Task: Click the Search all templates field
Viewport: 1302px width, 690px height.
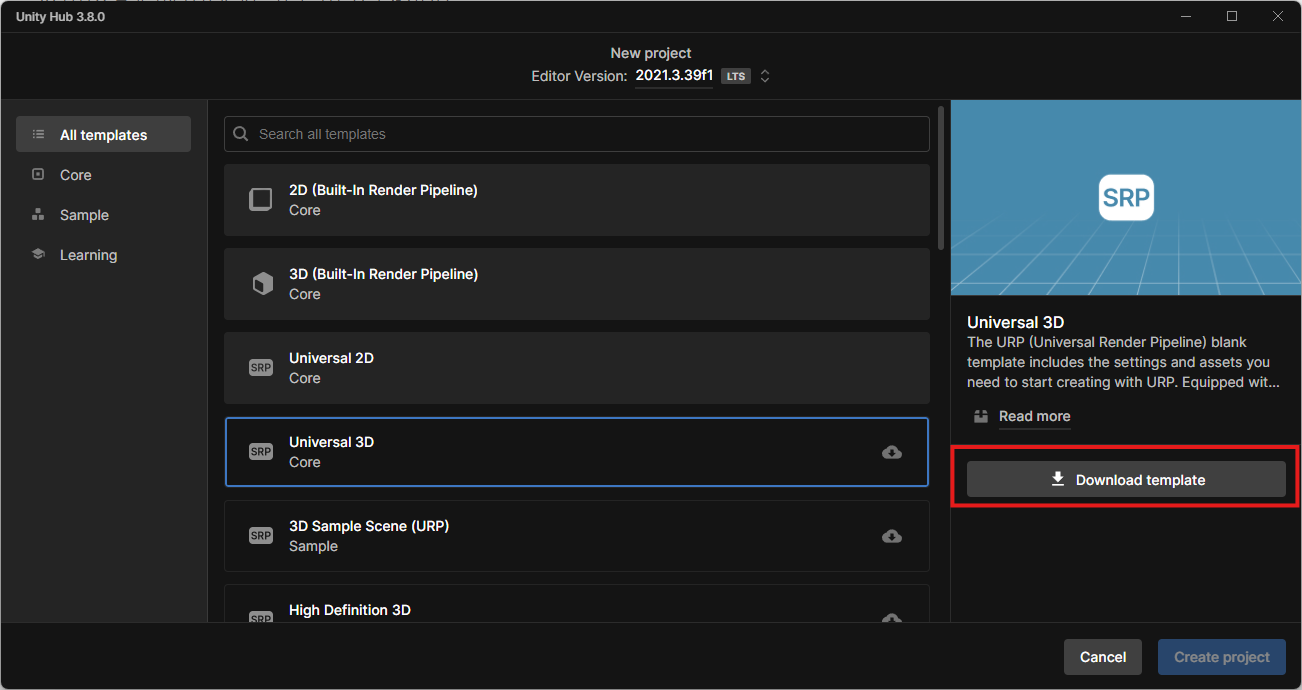Action: (577, 134)
